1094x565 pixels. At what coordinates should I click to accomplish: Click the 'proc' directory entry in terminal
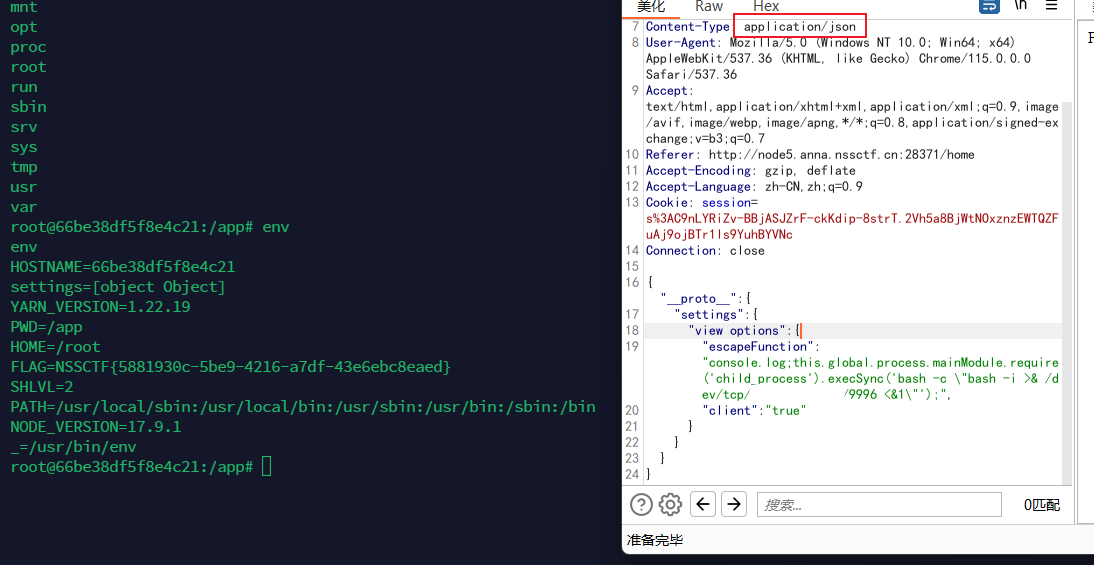29,47
